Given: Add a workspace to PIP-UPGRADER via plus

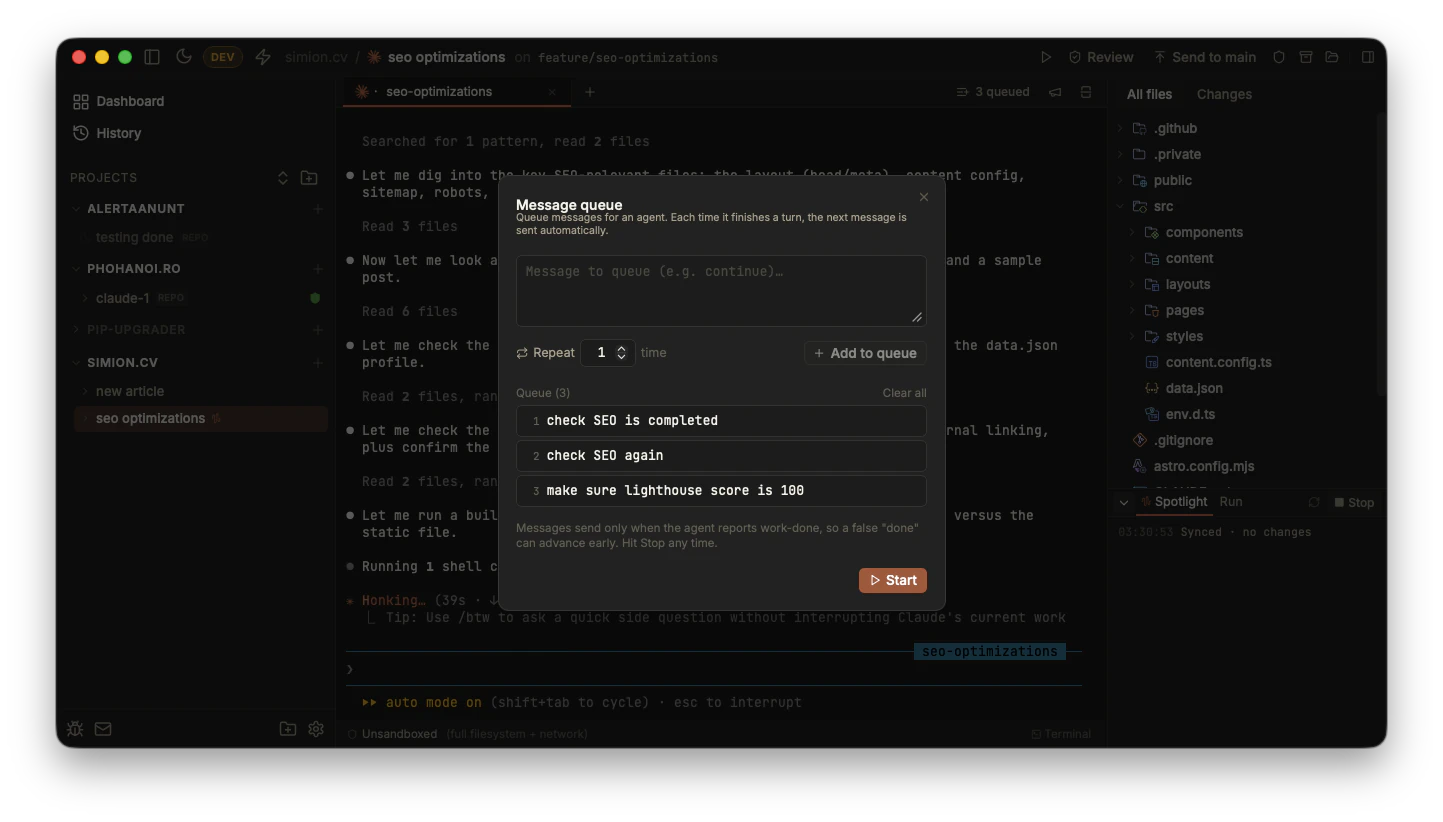Looking at the screenshot, I should pyautogui.click(x=317, y=330).
